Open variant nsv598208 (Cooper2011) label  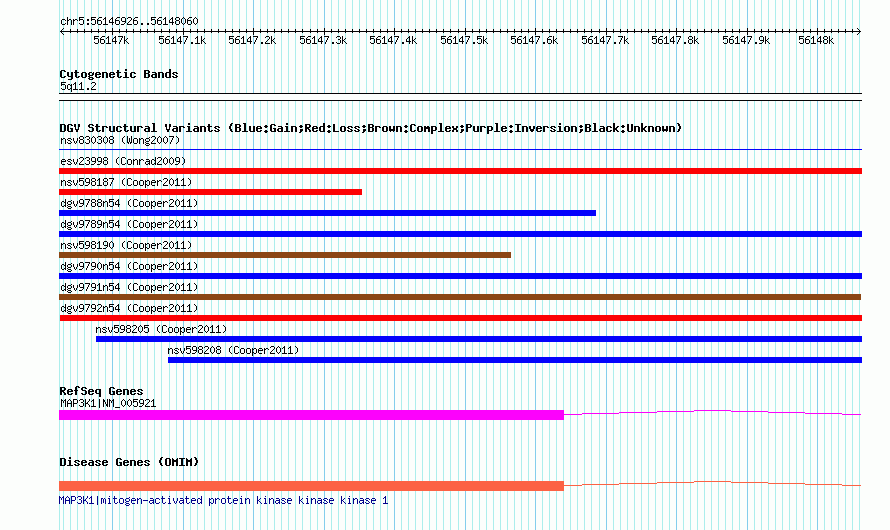coord(233,350)
